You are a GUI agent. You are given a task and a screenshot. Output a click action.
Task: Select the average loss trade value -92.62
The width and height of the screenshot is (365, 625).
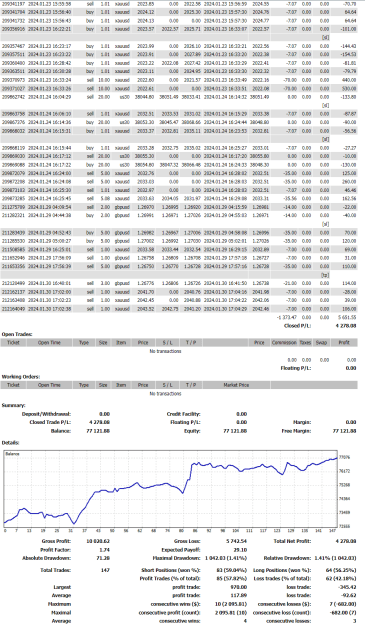click(x=348, y=596)
